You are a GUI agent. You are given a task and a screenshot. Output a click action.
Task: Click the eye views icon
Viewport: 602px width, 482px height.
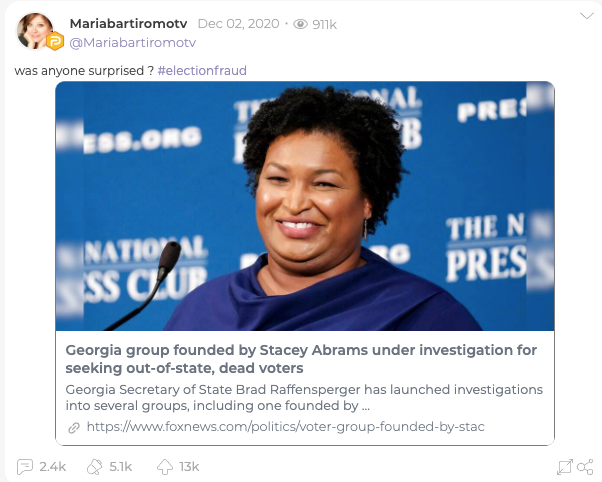pos(300,24)
